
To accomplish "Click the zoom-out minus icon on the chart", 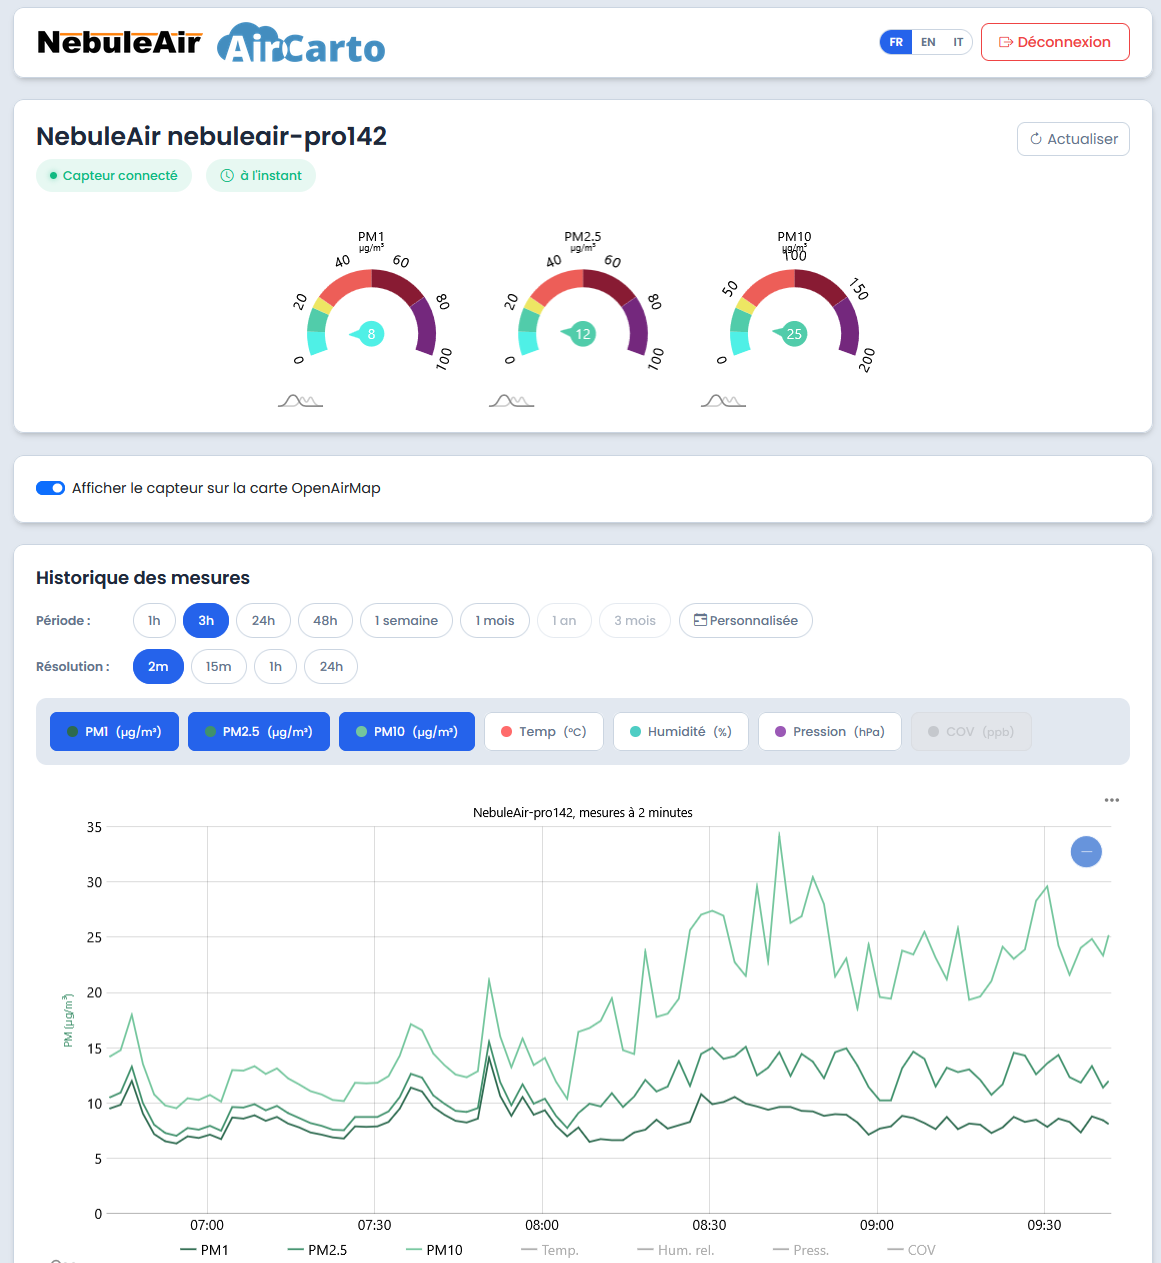I will [x=1086, y=852].
